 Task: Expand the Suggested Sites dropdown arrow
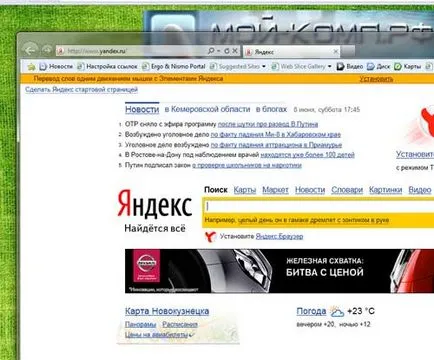[x=264, y=67]
